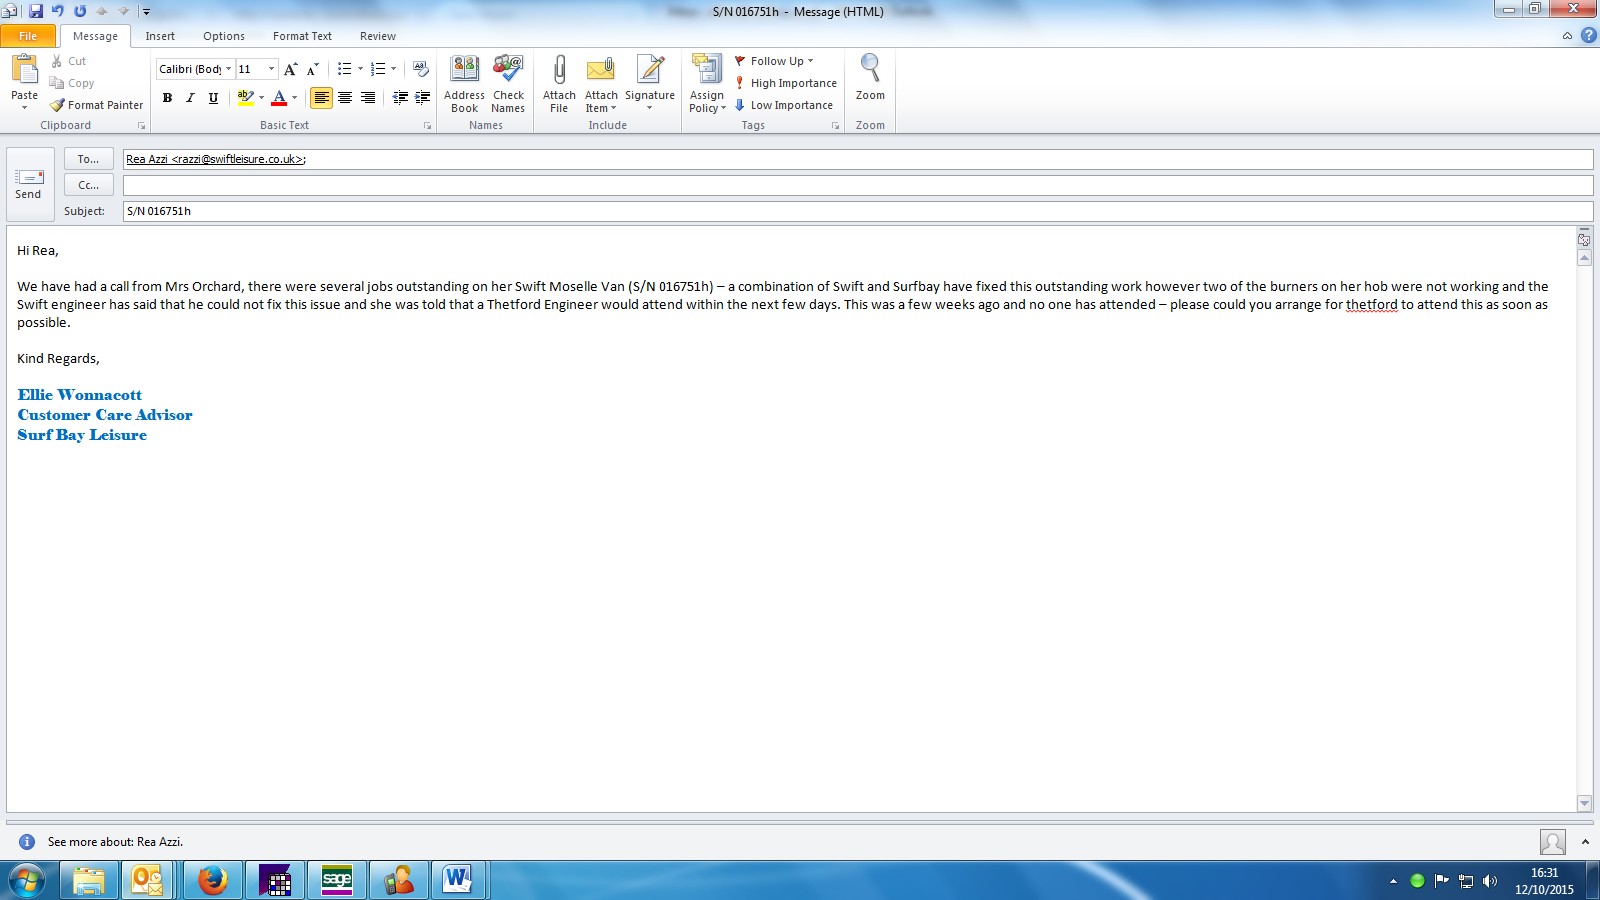Image resolution: width=1600 pixels, height=900 pixels.
Task: Switch to Word from the taskbar
Action: pyautogui.click(x=458, y=880)
